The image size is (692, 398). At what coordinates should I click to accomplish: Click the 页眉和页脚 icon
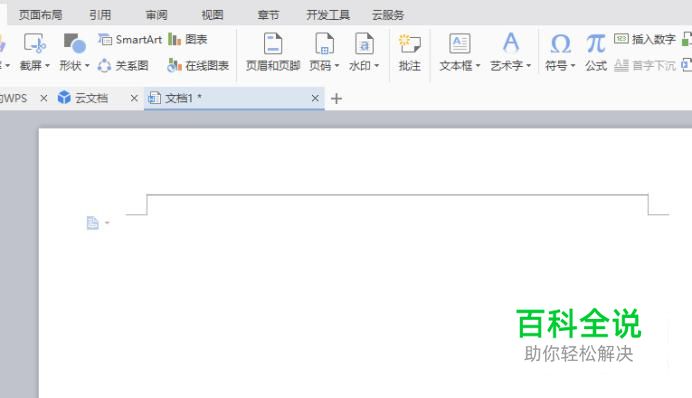273,43
